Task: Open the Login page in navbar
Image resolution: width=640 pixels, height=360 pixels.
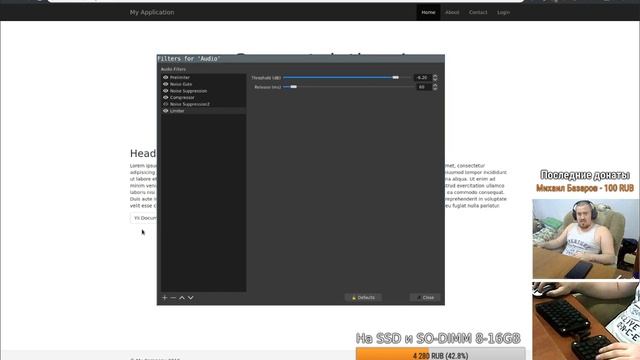Action: point(503,12)
